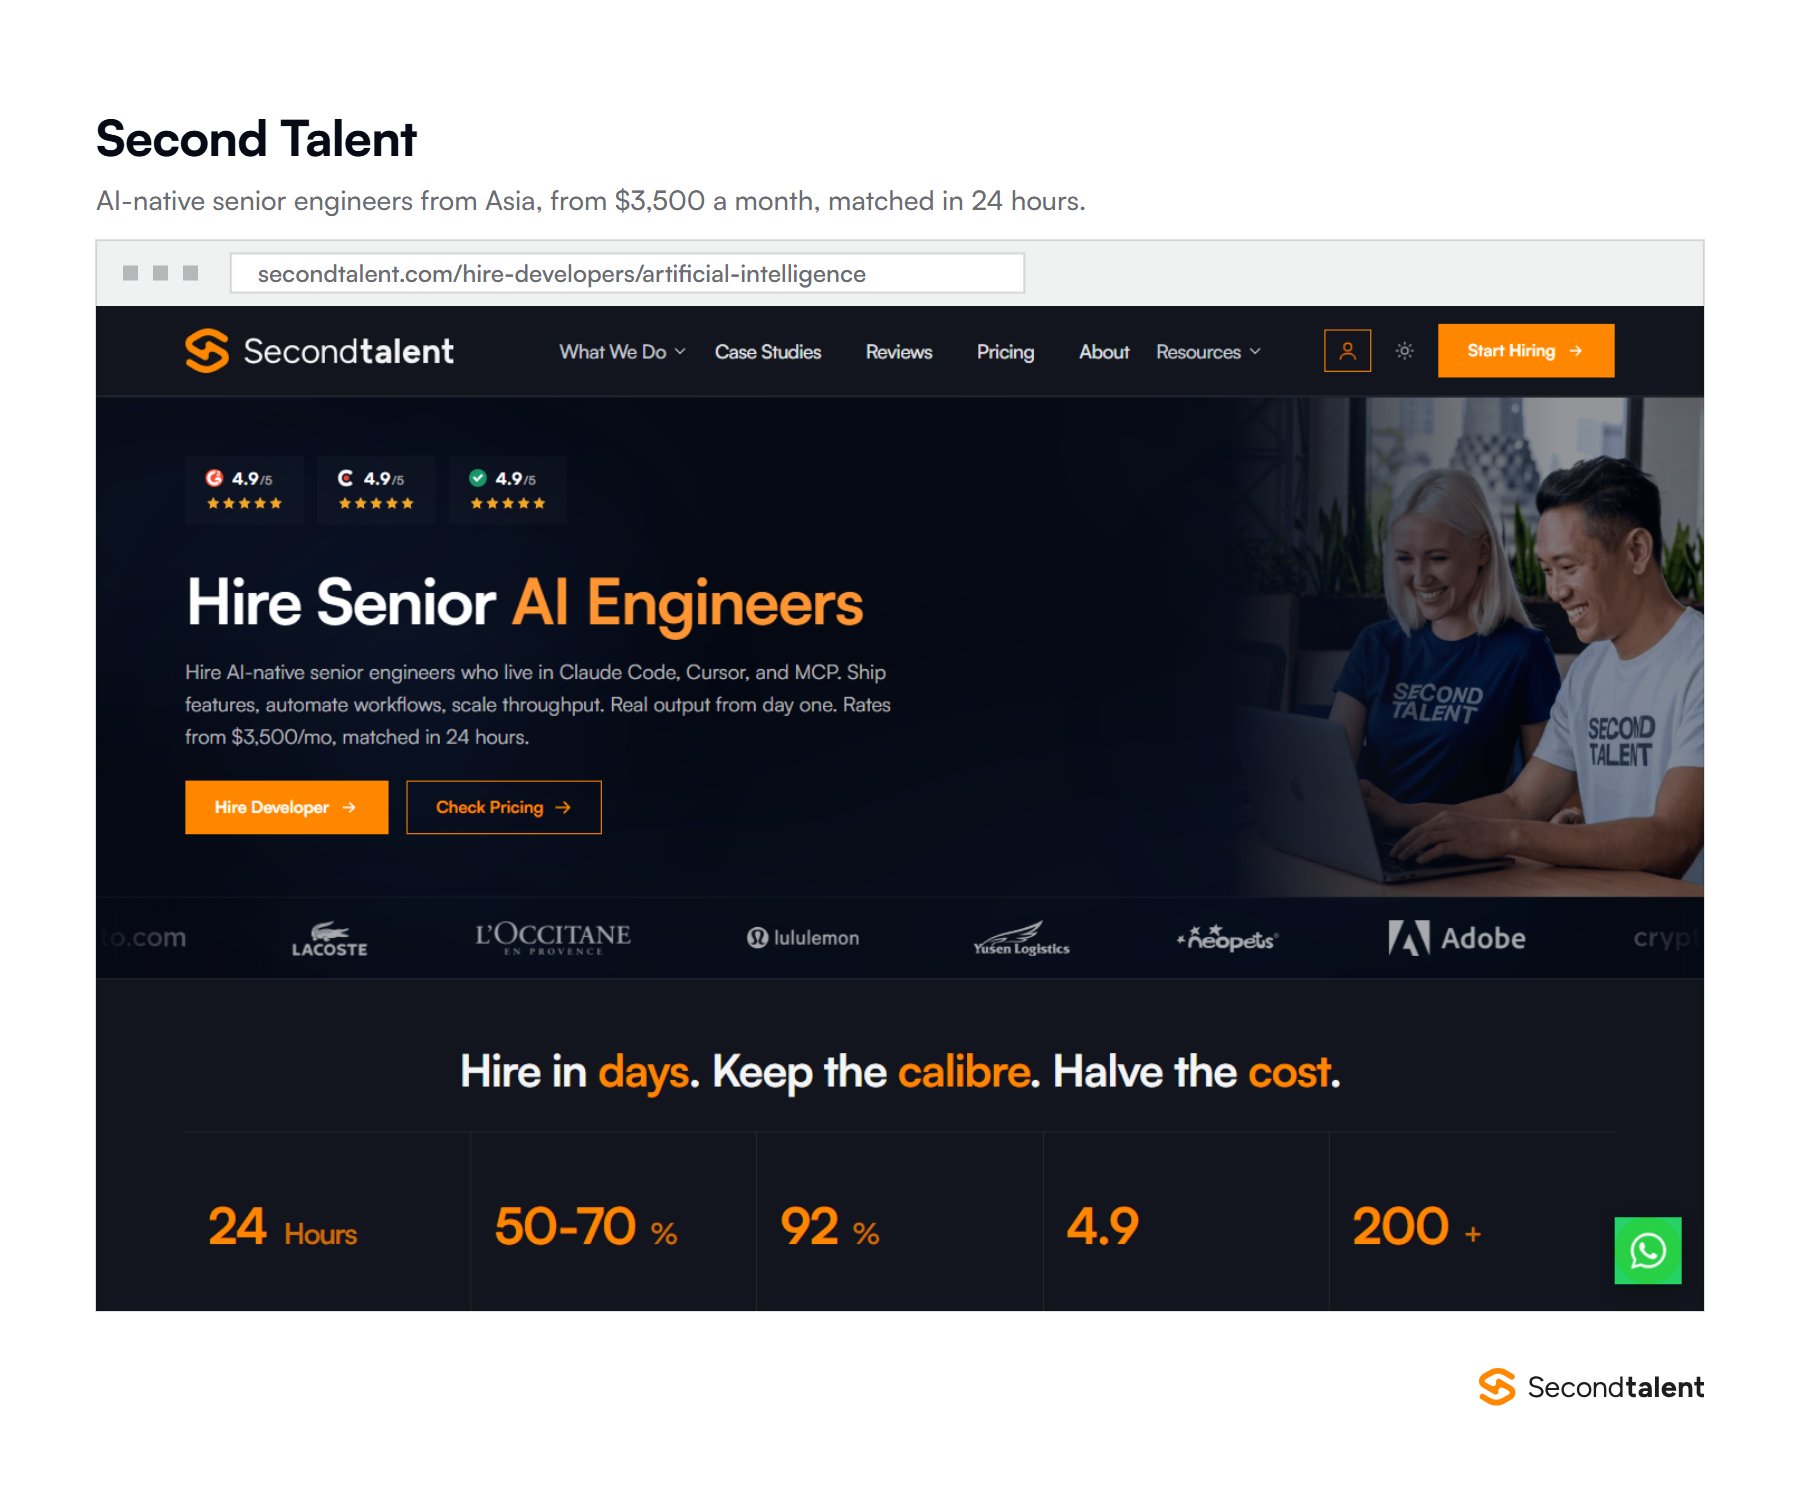Click the lululemon client logo
Screen dimensions: 1800x1494
pos(803,938)
